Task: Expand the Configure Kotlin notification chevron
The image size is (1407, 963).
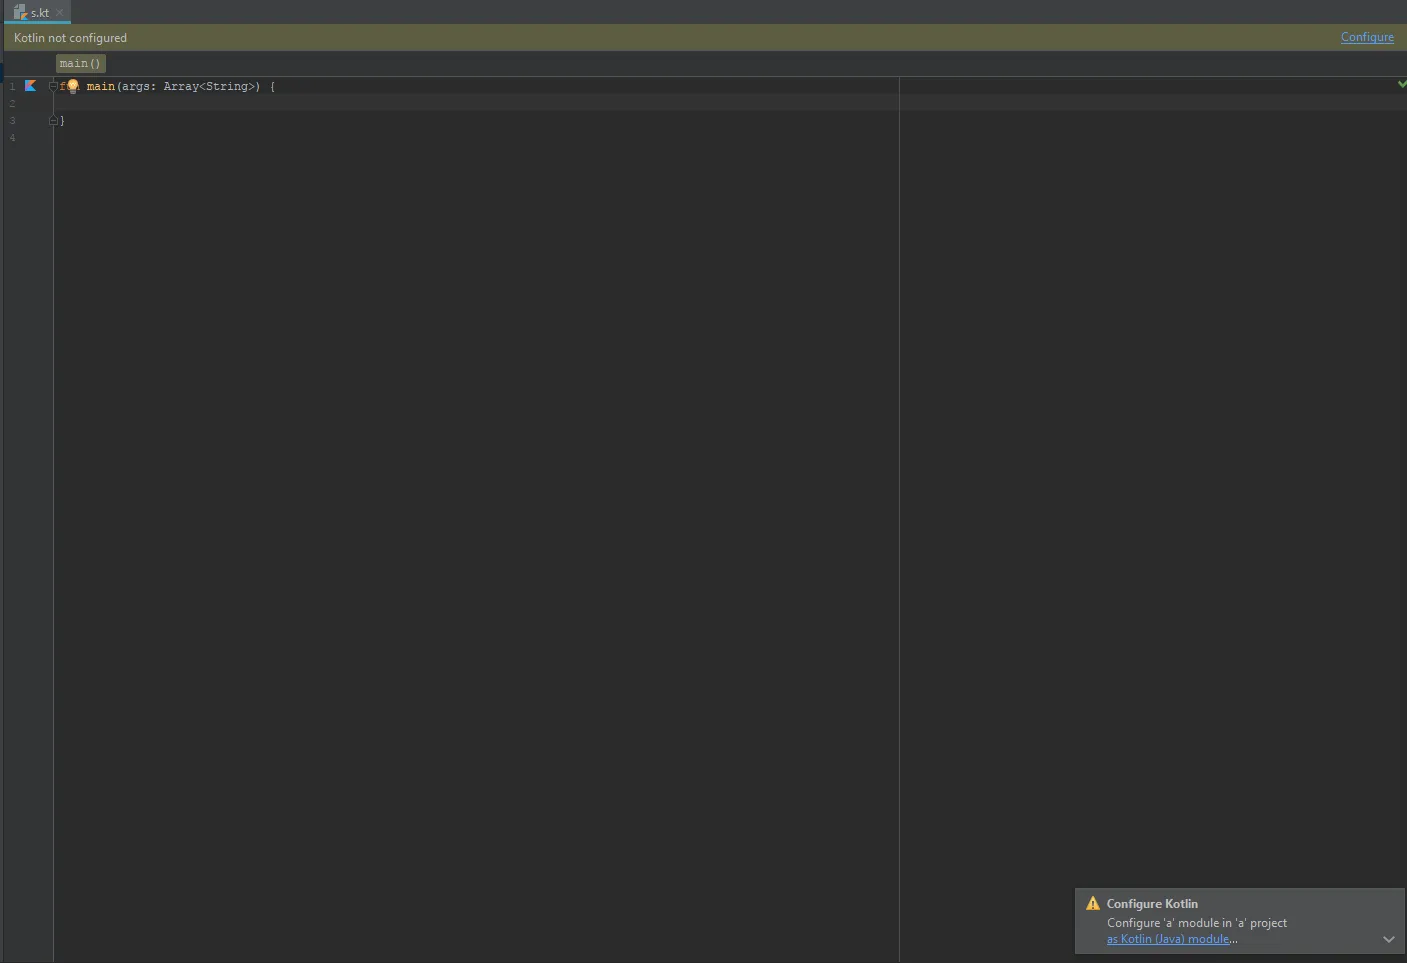Action: coord(1388,939)
